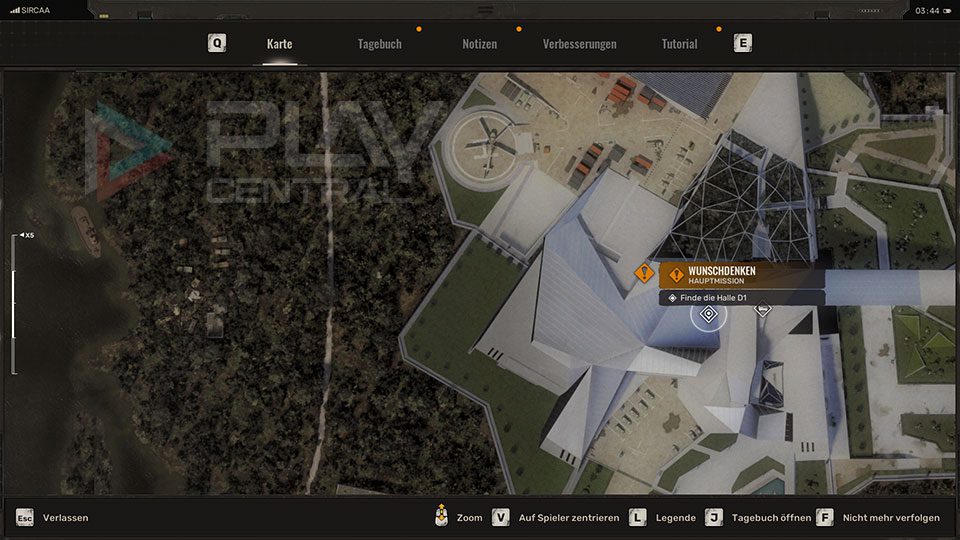Click 'Auf Spieler zentrieren' button
Viewport: 960px width, 540px height.
(x=555, y=518)
